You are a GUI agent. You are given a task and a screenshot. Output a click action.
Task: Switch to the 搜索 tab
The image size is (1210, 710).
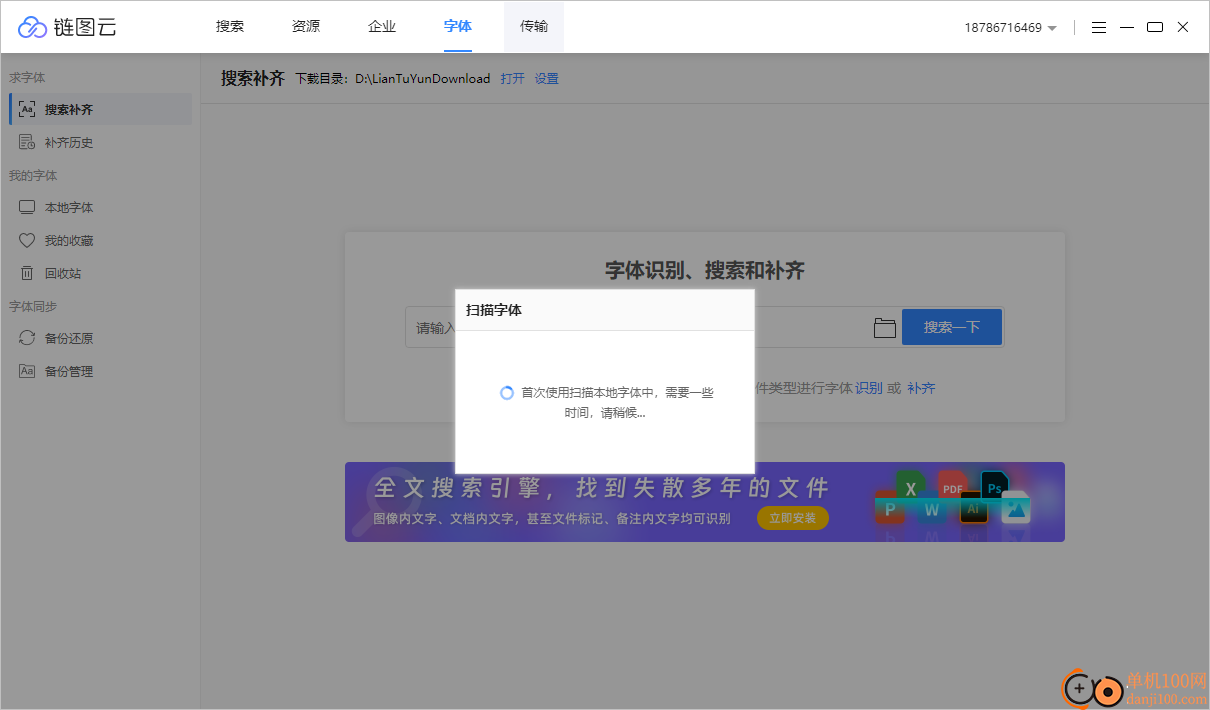click(x=229, y=26)
